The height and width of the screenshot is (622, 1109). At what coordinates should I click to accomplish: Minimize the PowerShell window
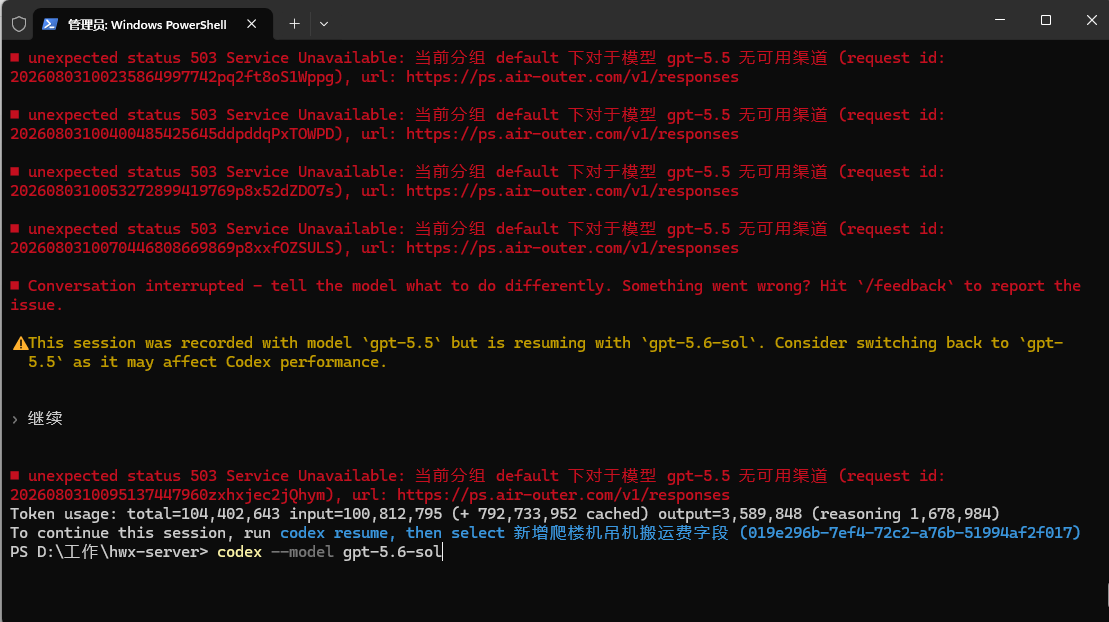tap(1000, 20)
